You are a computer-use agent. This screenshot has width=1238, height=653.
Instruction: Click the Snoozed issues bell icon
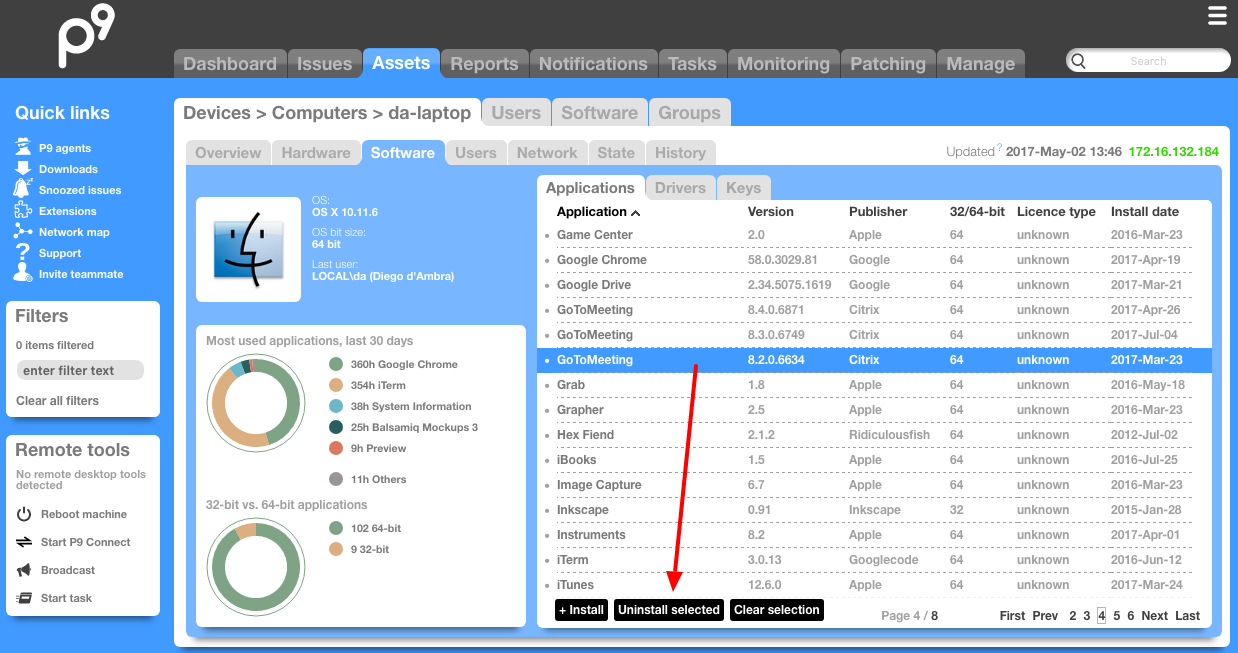(x=22, y=189)
